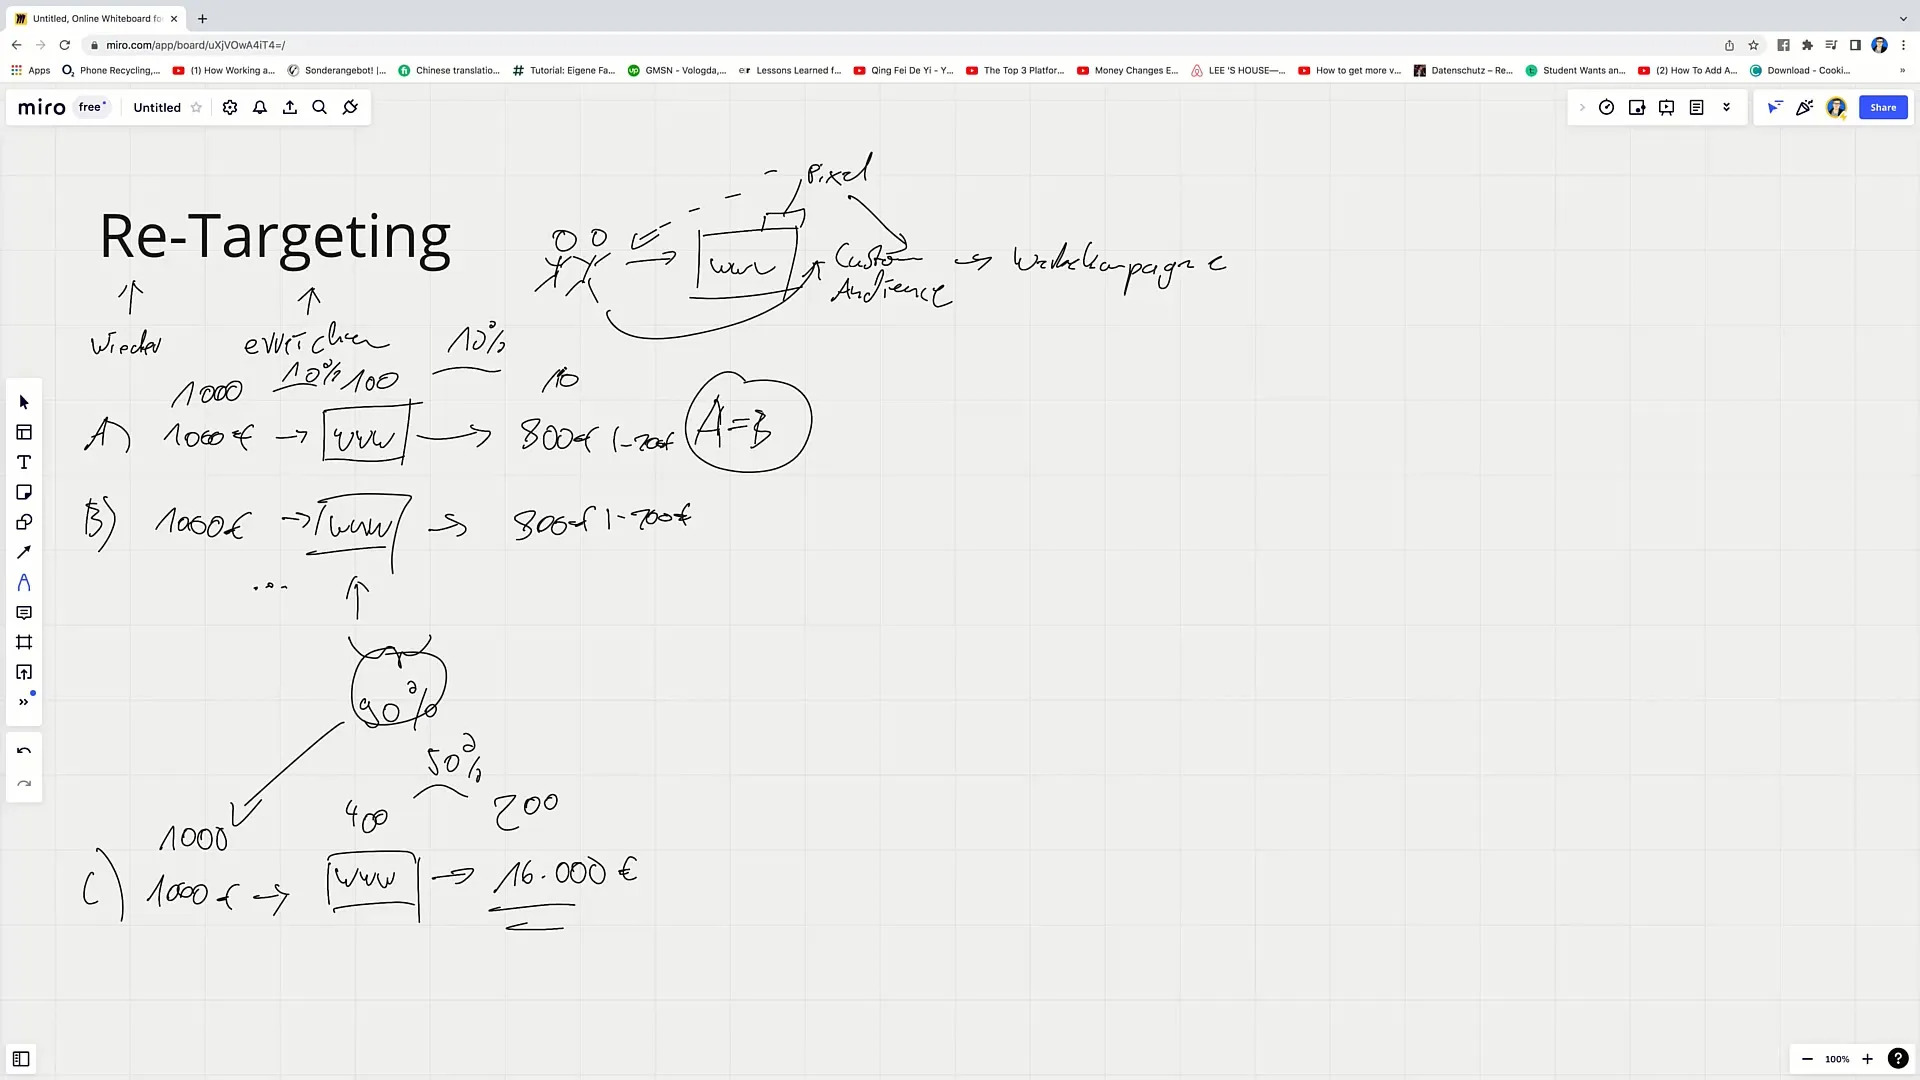The width and height of the screenshot is (1920, 1080).
Task: Click the board title Untitled to rename
Action: click(157, 107)
